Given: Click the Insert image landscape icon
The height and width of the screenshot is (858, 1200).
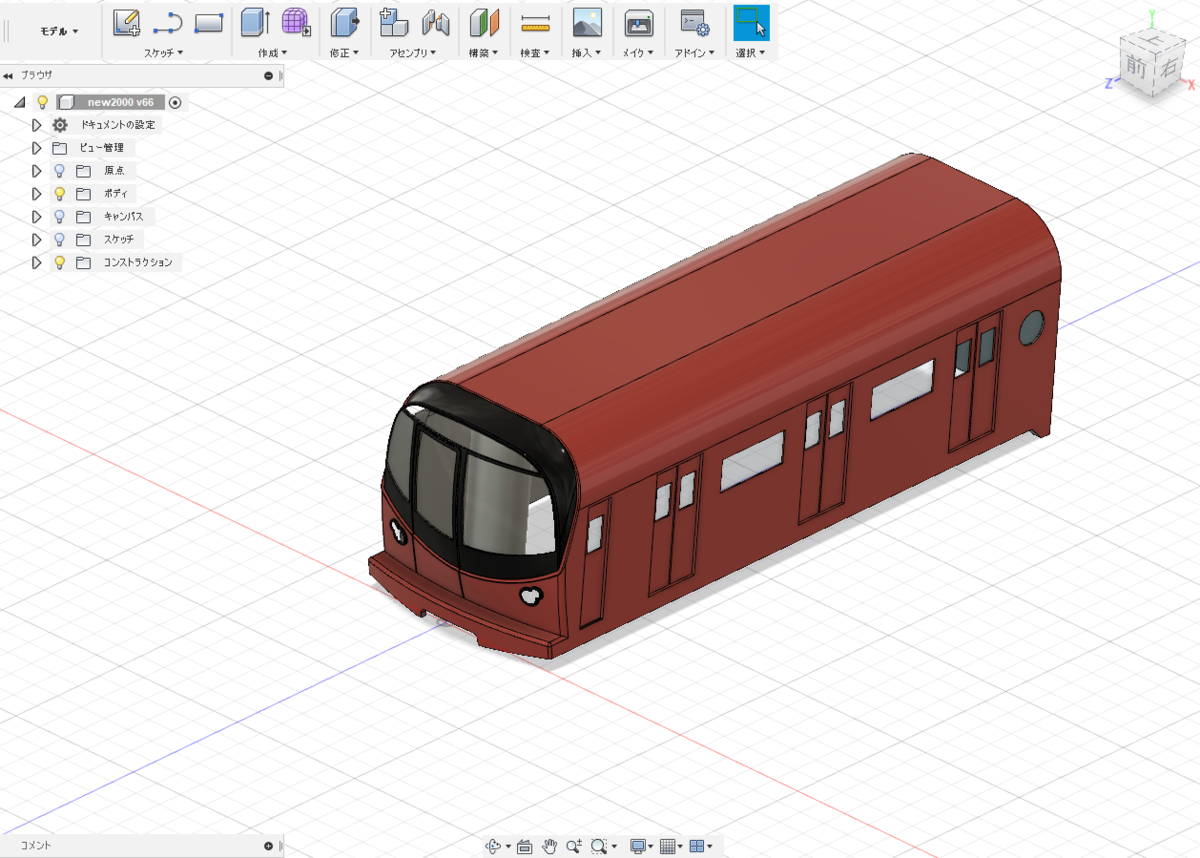Looking at the screenshot, I should 587,22.
